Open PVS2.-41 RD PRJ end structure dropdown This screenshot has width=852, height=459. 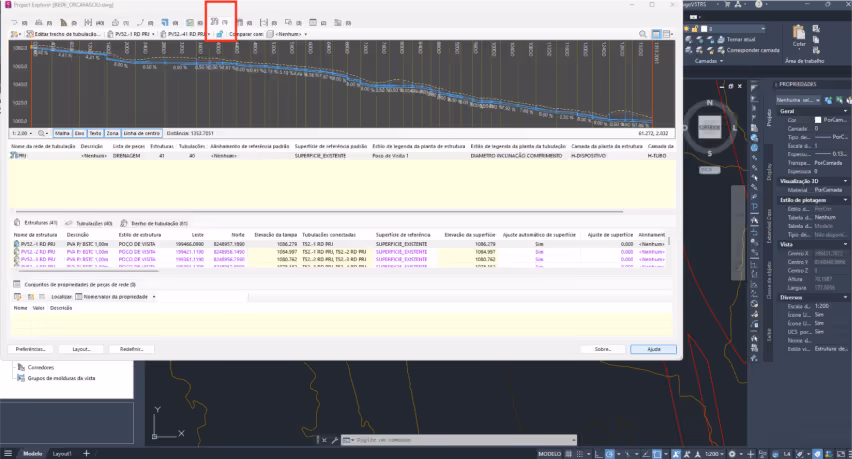(185, 34)
